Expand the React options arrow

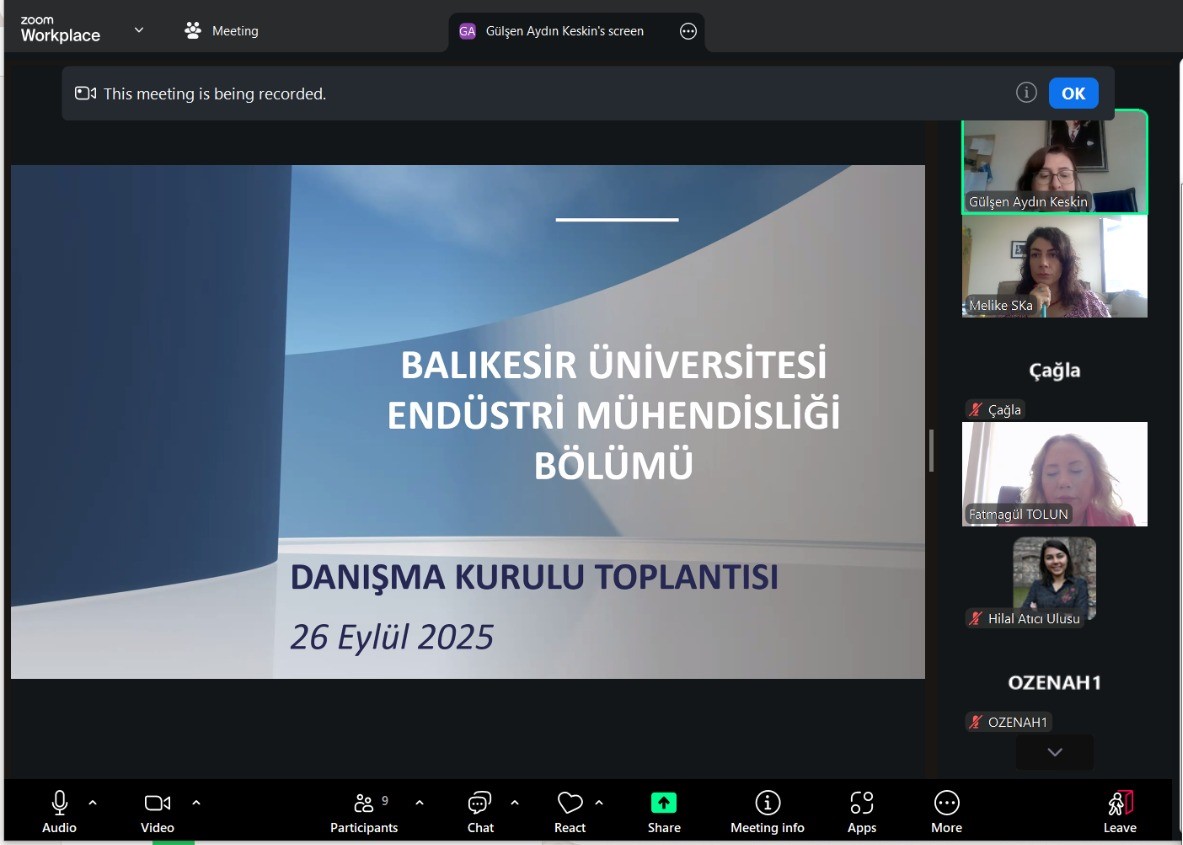pyautogui.click(x=599, y=804)
